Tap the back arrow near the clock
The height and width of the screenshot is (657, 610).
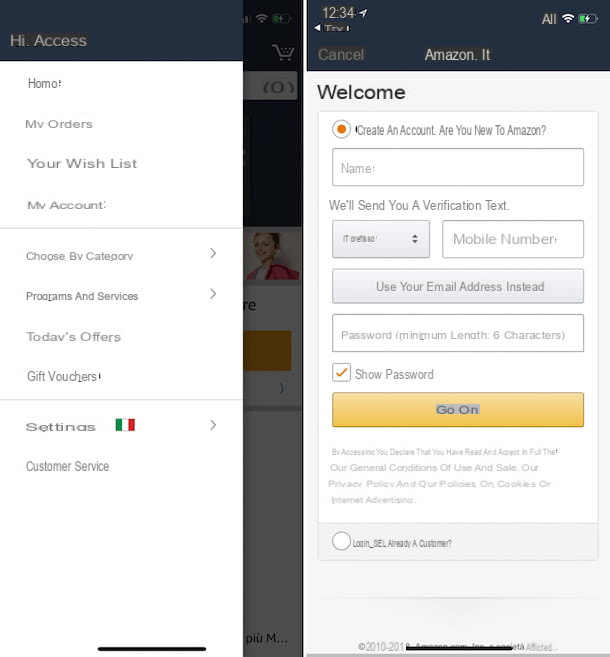(318, 28)
